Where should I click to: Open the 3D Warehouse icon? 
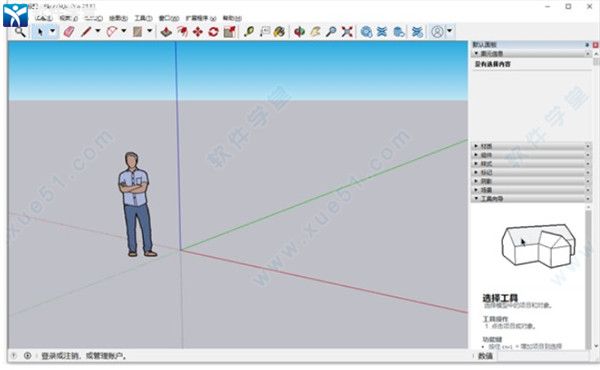(366, 32)
